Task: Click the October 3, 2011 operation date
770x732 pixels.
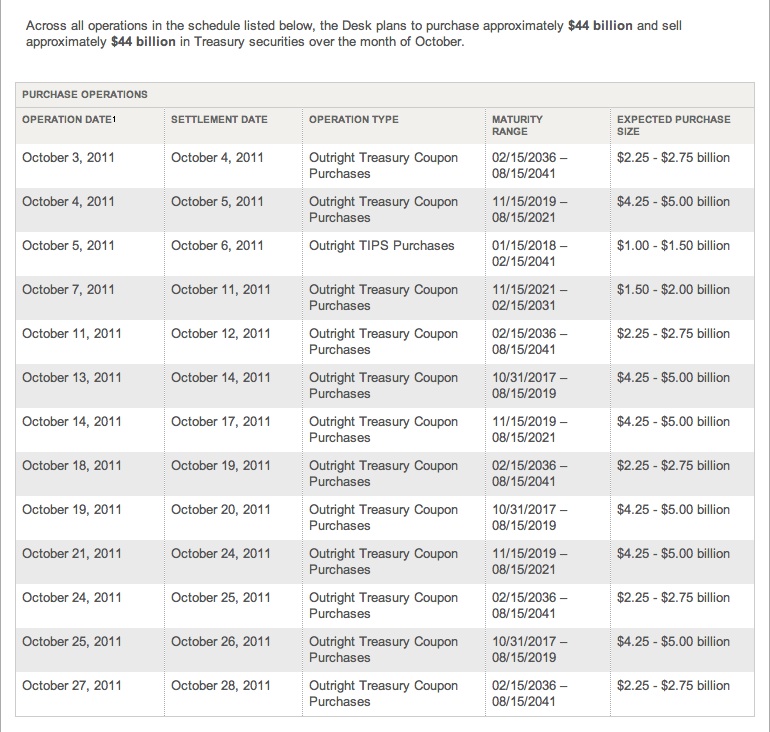Action: click(x=68, y=158)
